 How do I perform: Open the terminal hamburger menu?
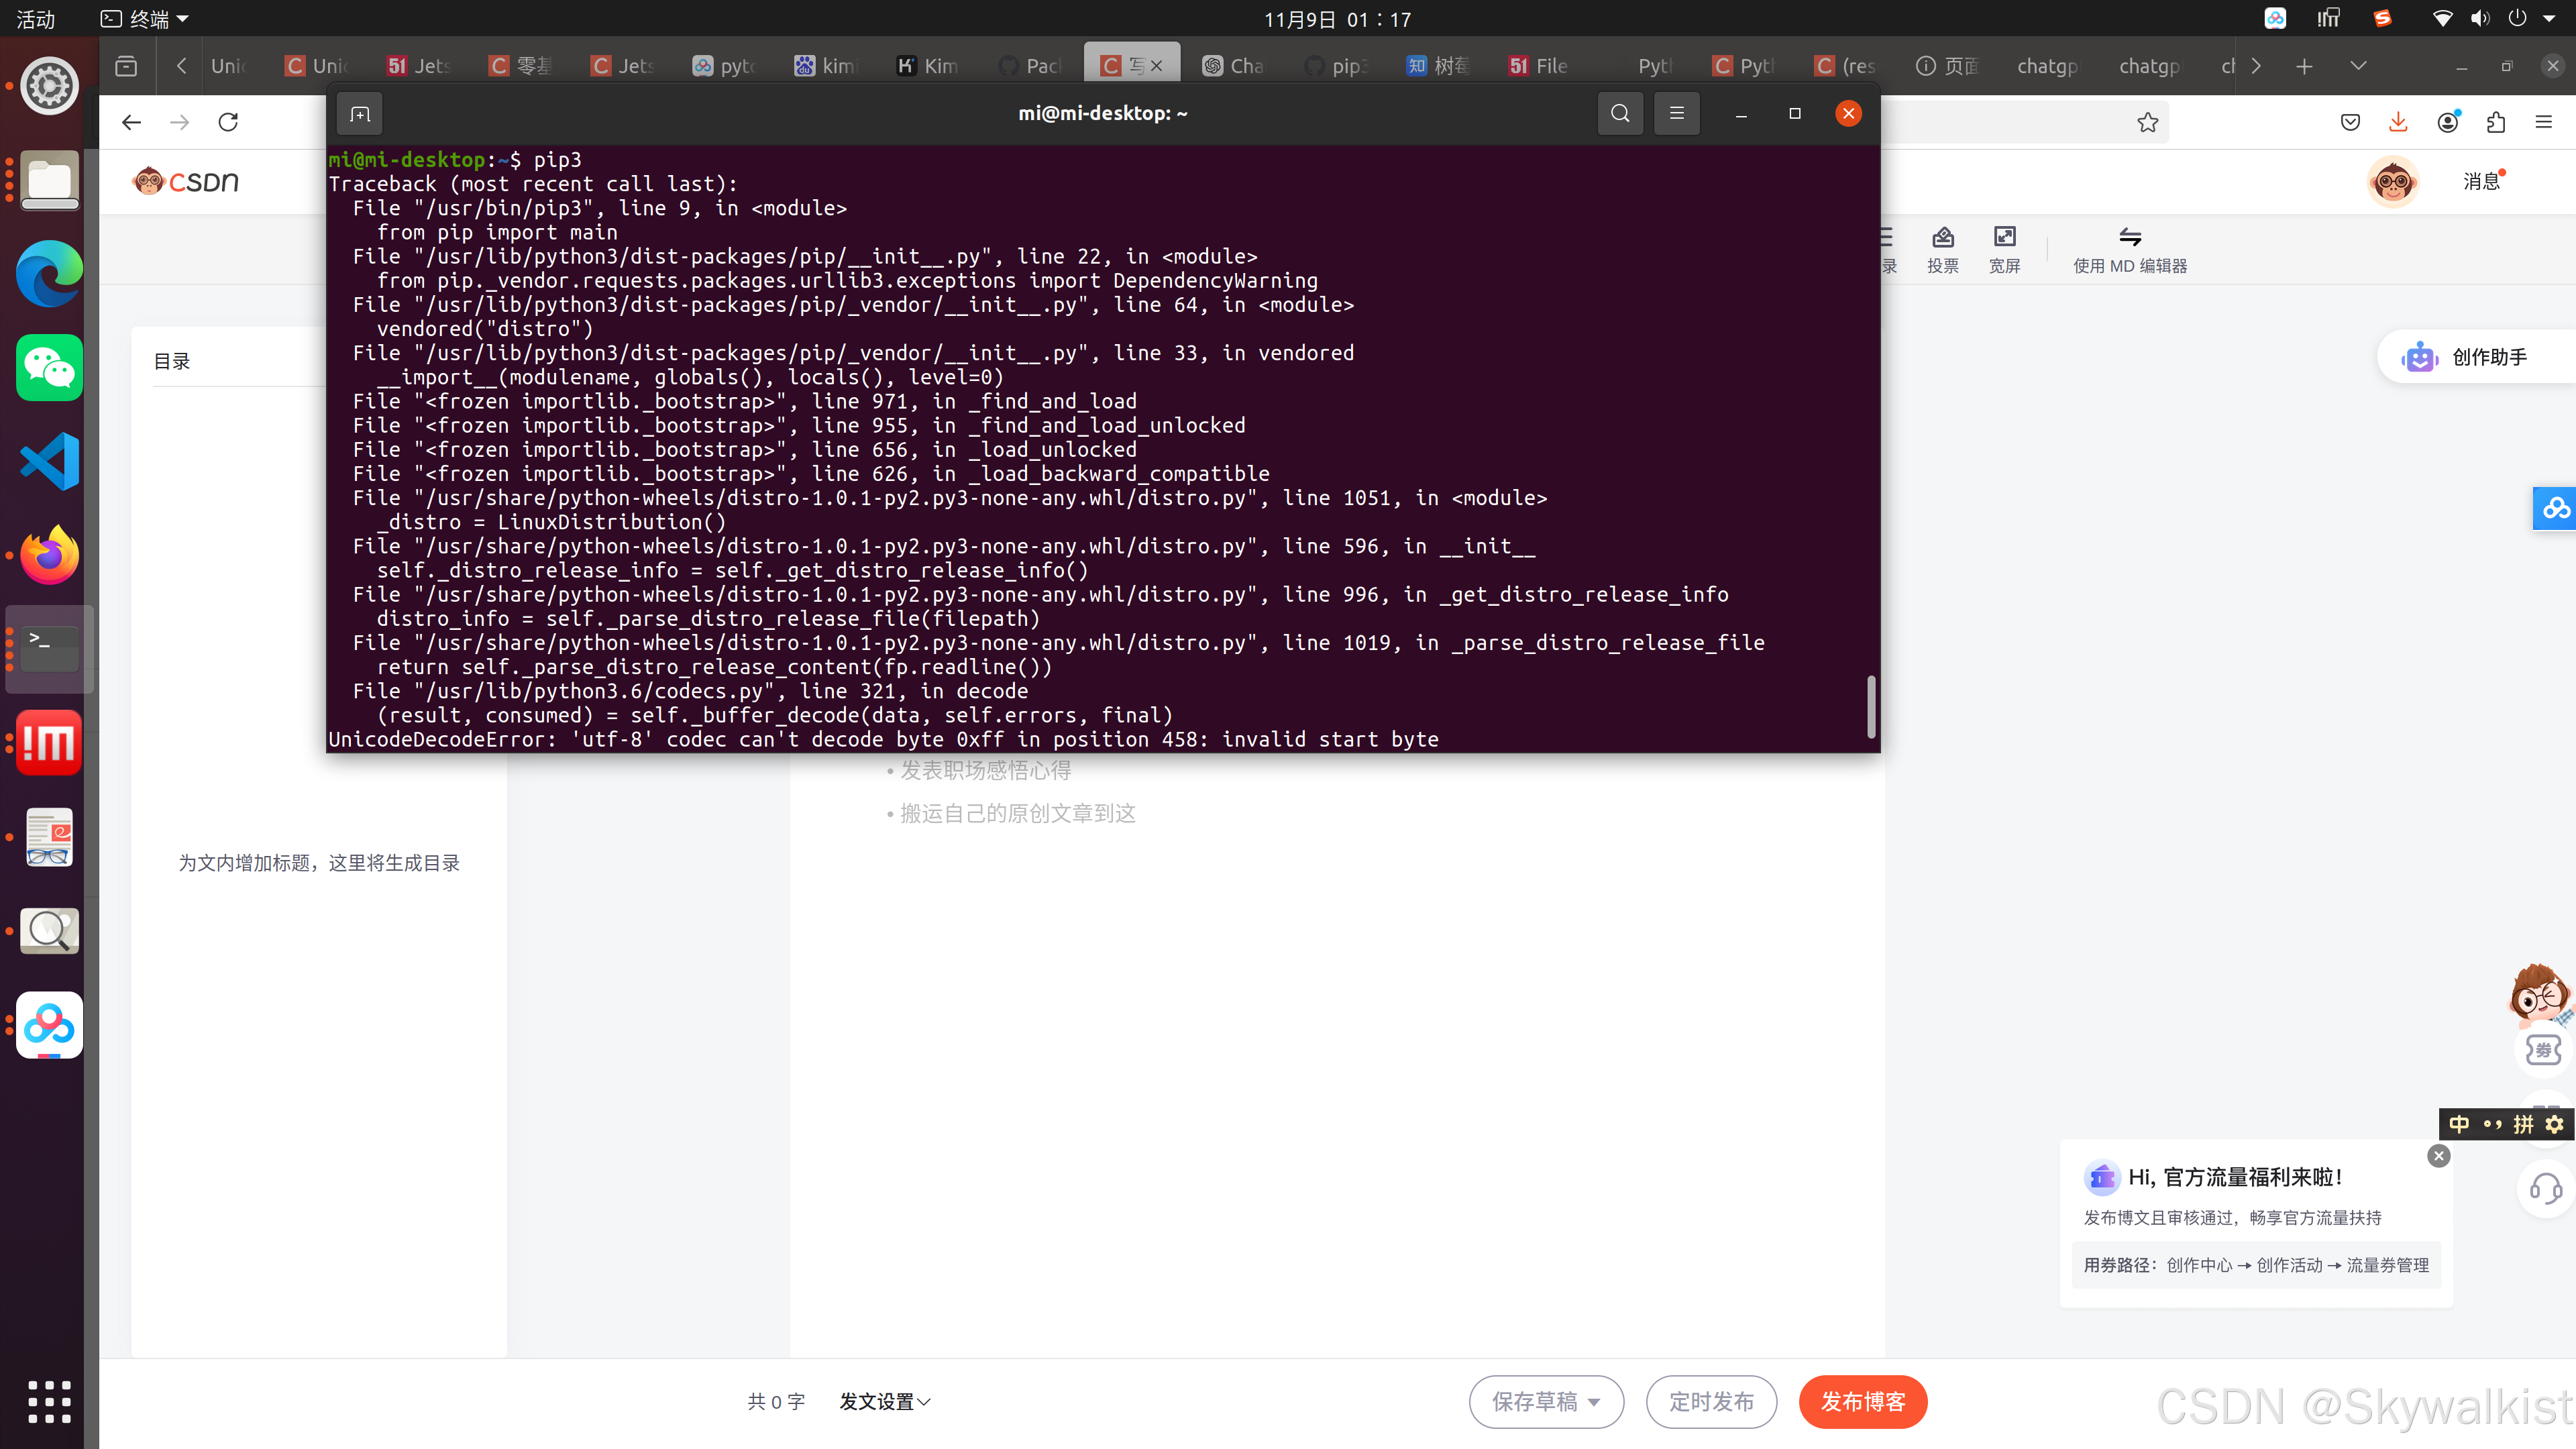(1677, 113)
